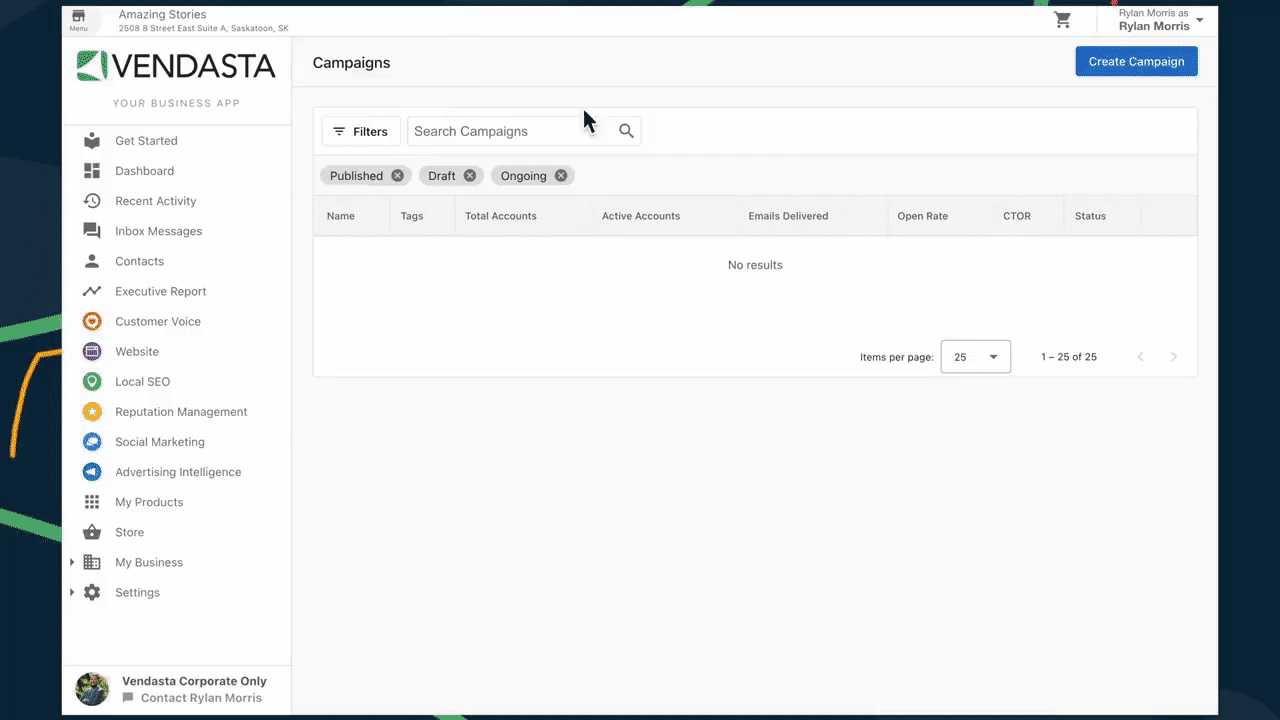The height and width of the screenshot is (720, 1280).
Task: Remove the Published filter chip
Action: coord(397,175)
